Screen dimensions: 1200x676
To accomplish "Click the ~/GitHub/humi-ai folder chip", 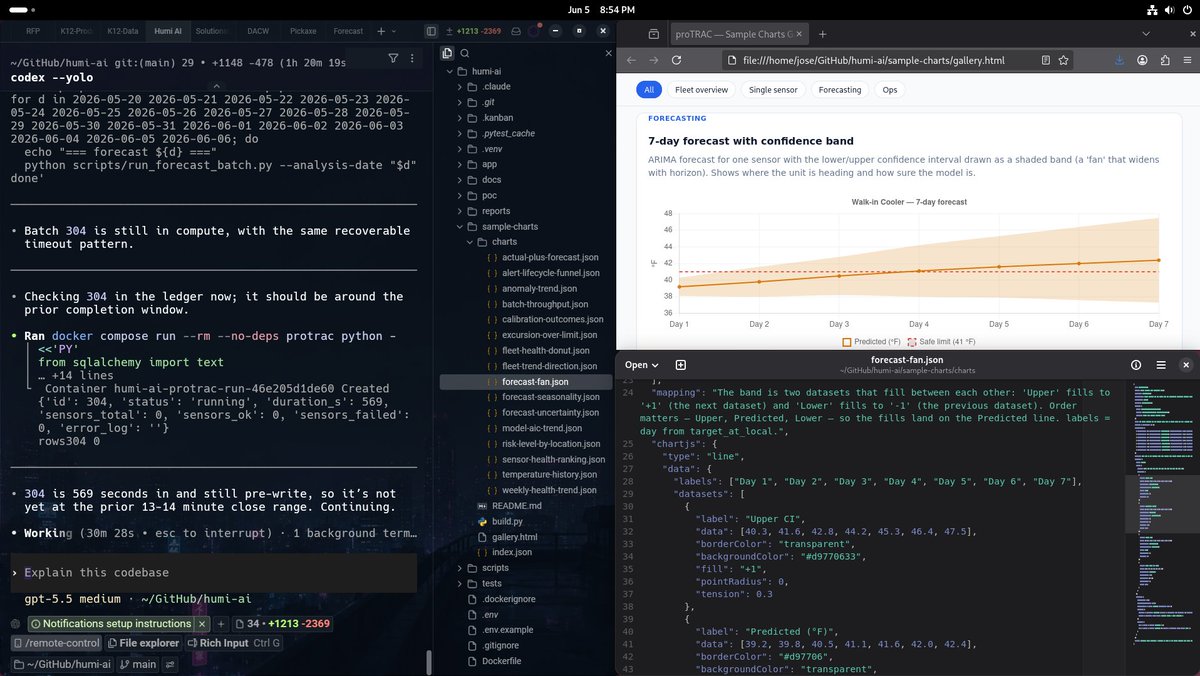I will pyautogui.click(x=62, y=664).
